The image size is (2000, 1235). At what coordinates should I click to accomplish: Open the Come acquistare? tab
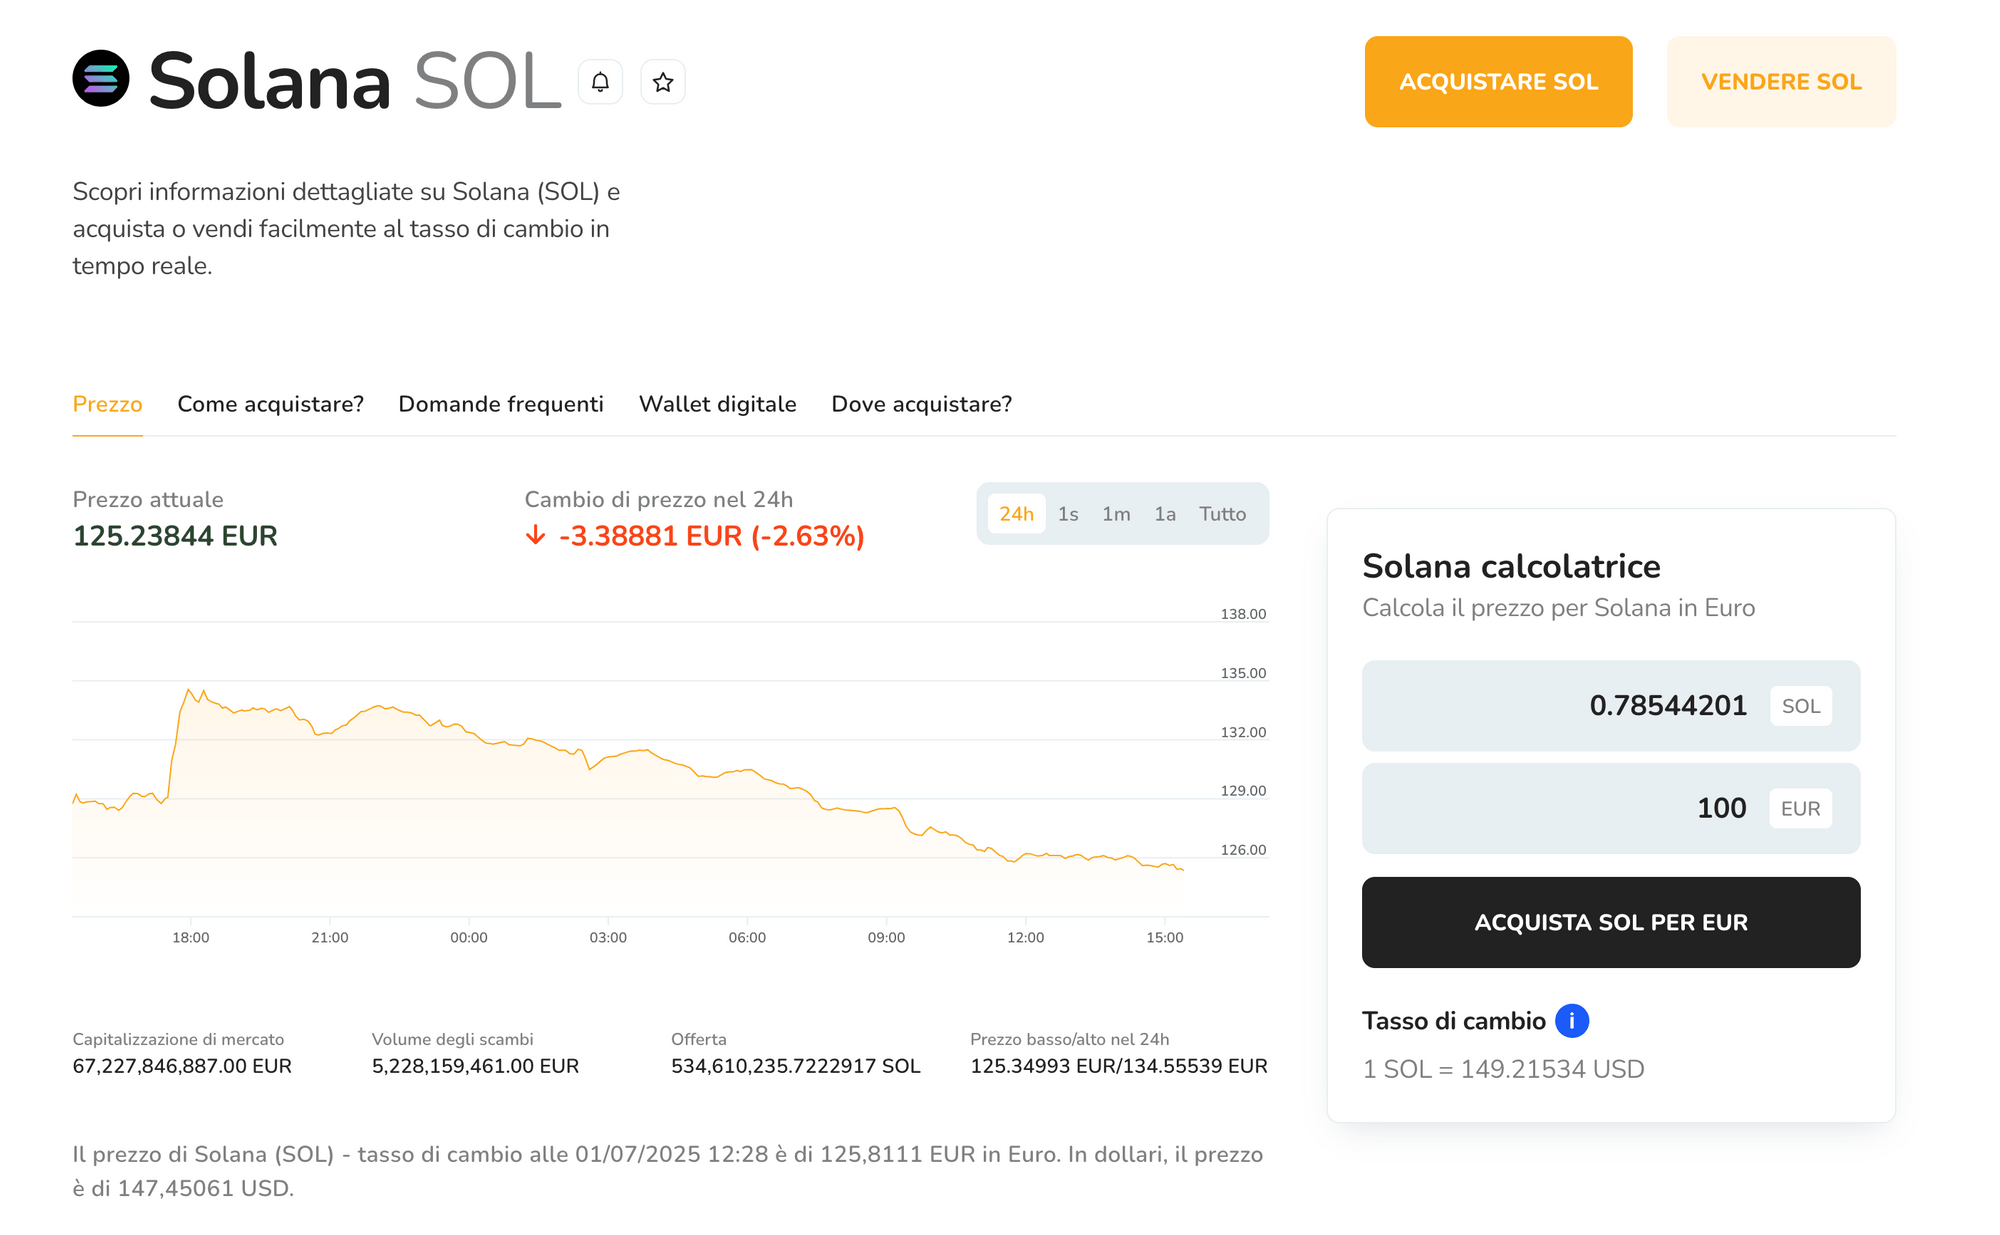coord(270,404)
